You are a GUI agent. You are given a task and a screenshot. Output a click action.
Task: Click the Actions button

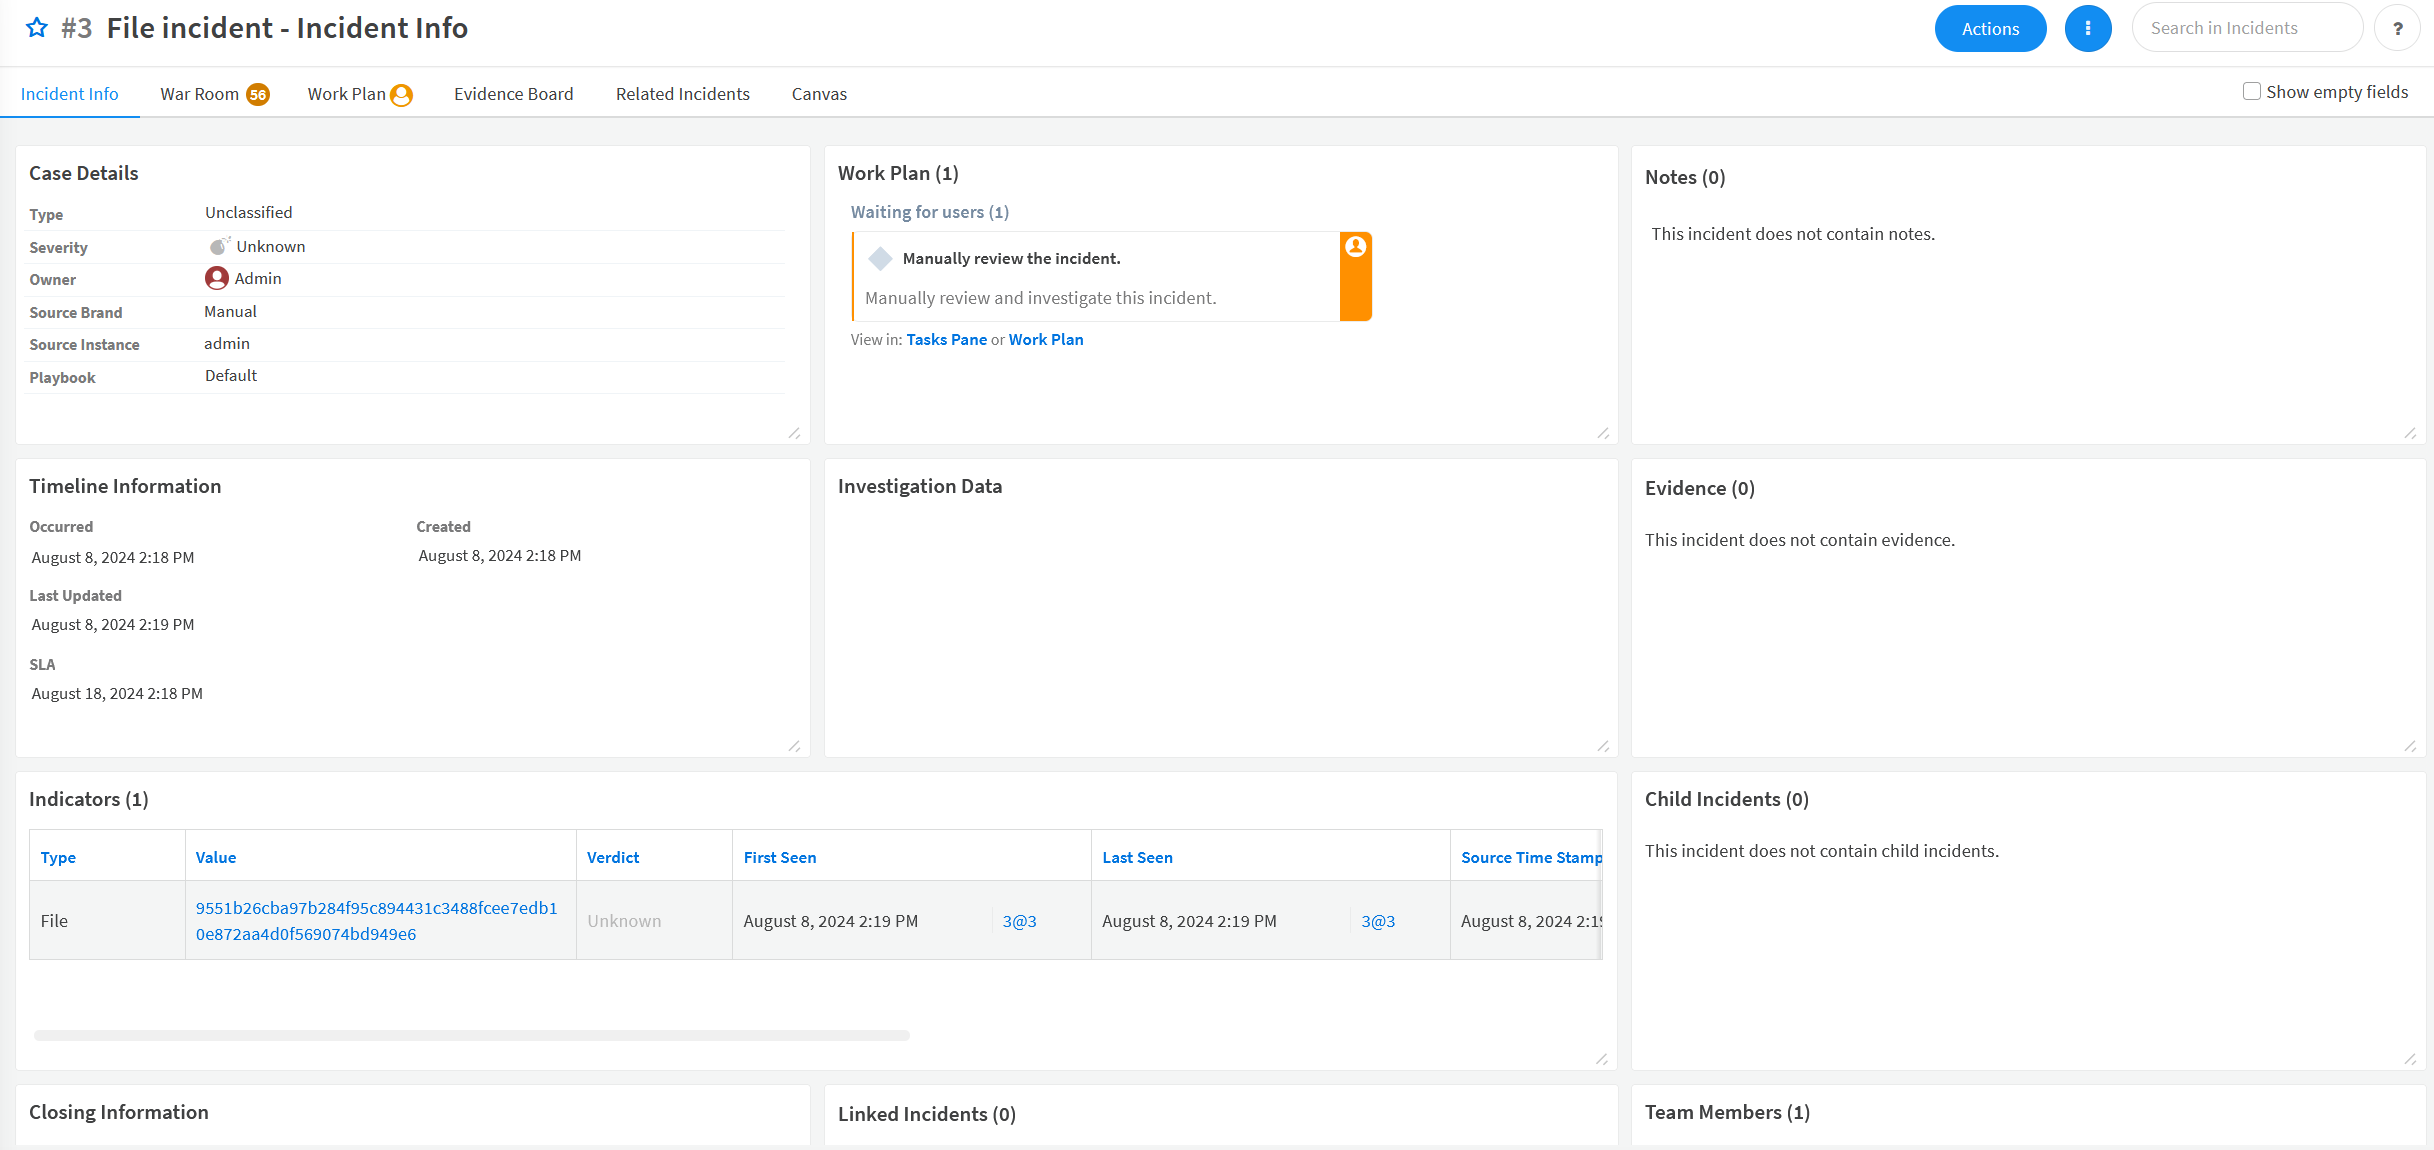click(1990, 29)
